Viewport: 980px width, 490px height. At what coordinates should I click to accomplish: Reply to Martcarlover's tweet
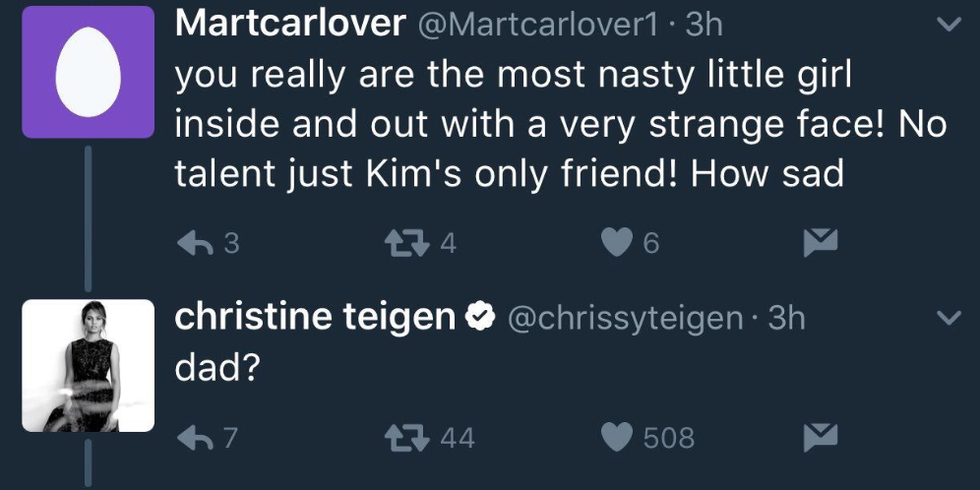[195, 244]
